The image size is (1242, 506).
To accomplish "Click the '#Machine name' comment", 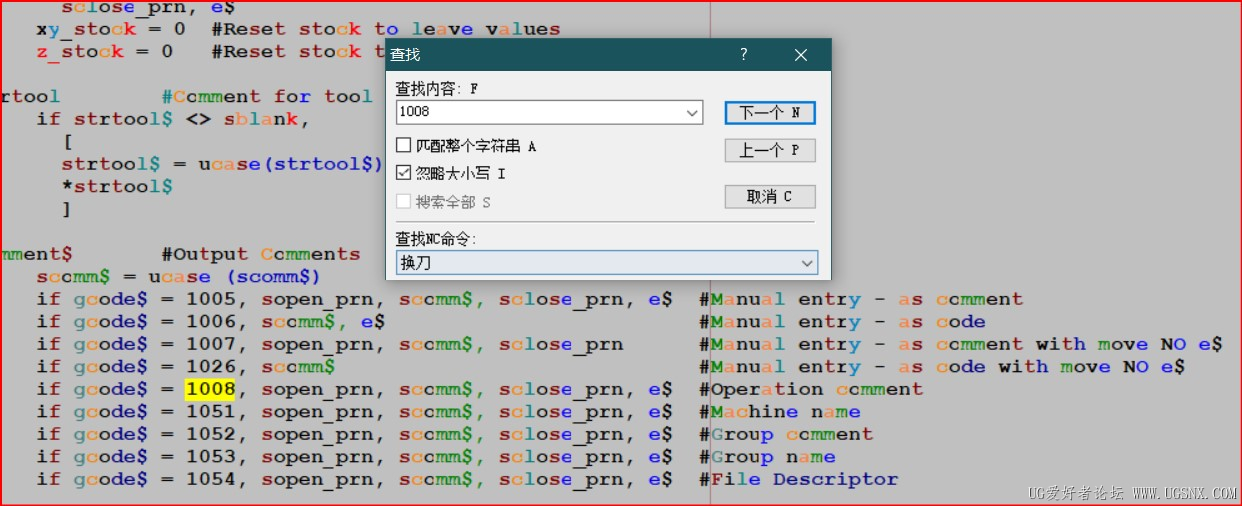I will (780, 412).
